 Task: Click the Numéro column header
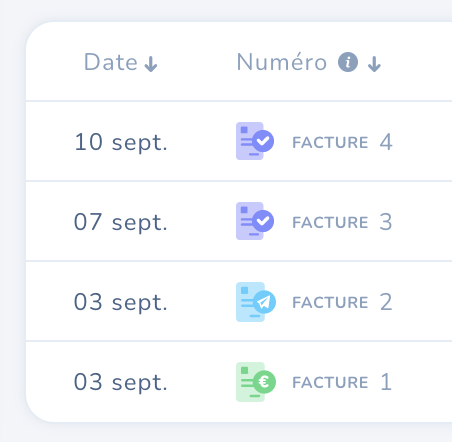(x=282, y=62)
